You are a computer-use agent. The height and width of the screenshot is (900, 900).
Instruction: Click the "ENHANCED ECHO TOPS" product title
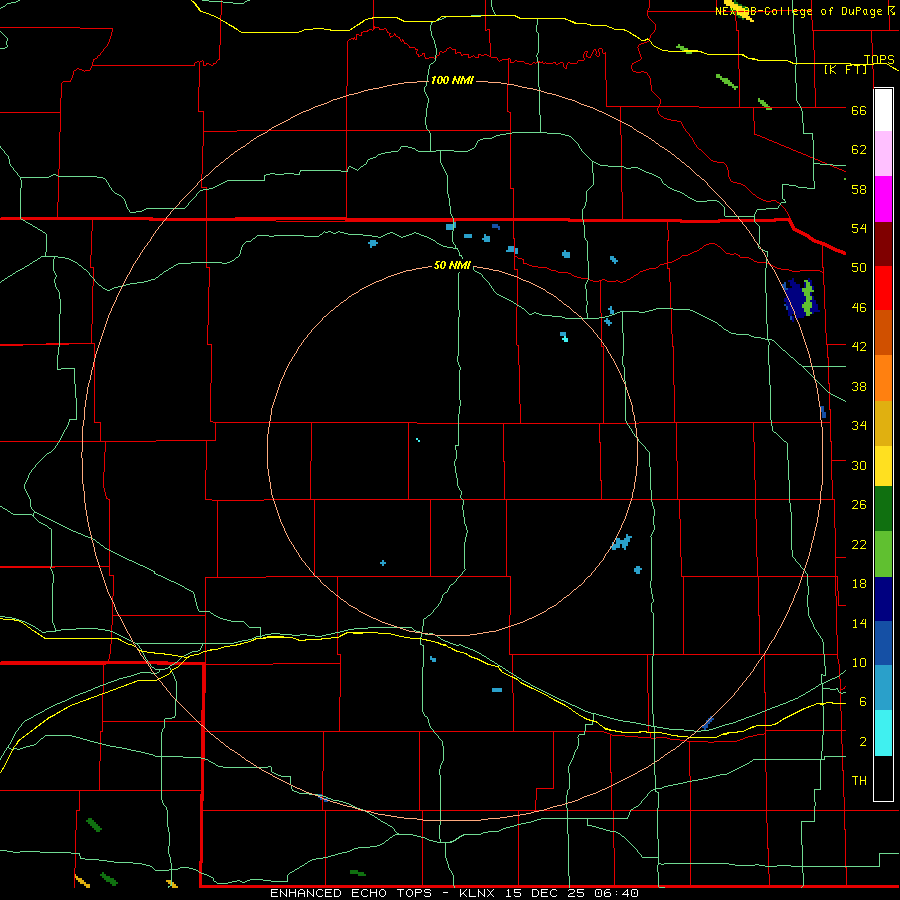coord(351,893)
